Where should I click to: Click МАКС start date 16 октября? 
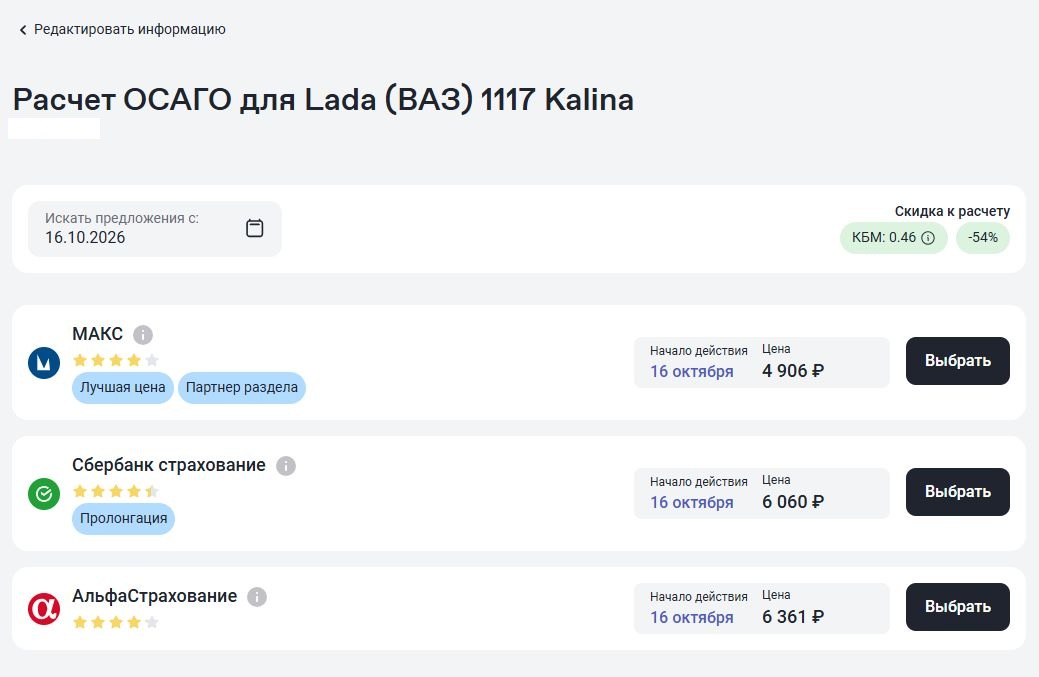click(x=692, y=372)
